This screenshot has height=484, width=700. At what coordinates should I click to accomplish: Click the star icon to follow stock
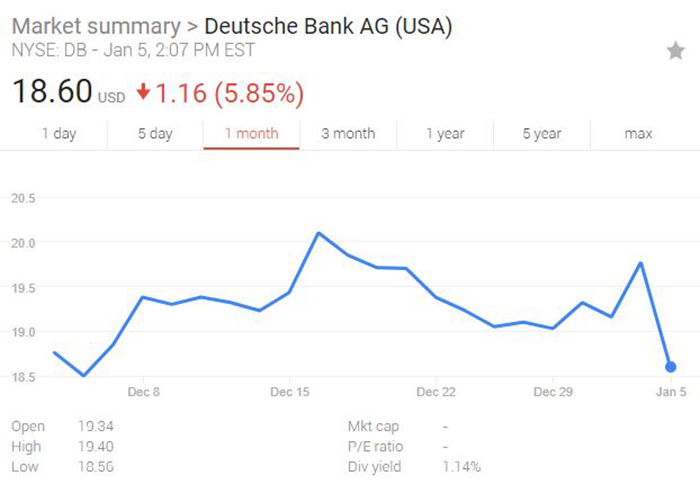click(x=675, y=52)
